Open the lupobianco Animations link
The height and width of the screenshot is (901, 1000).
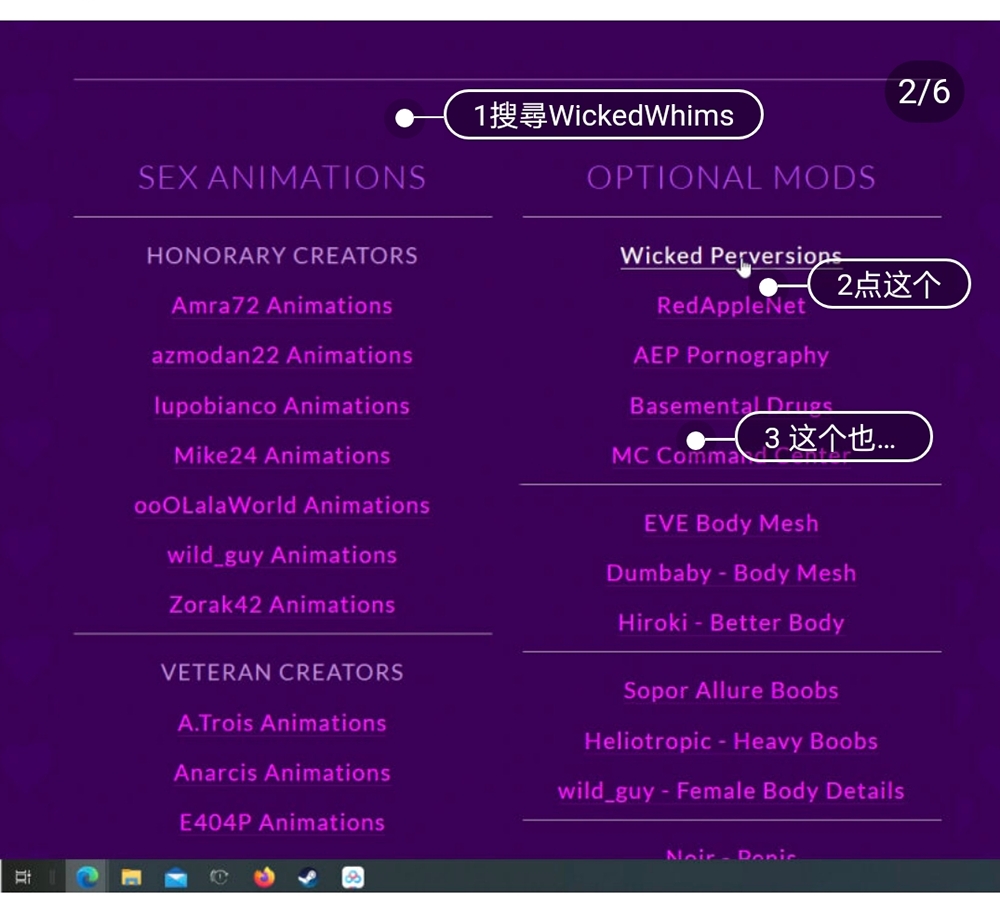[282, 406]
